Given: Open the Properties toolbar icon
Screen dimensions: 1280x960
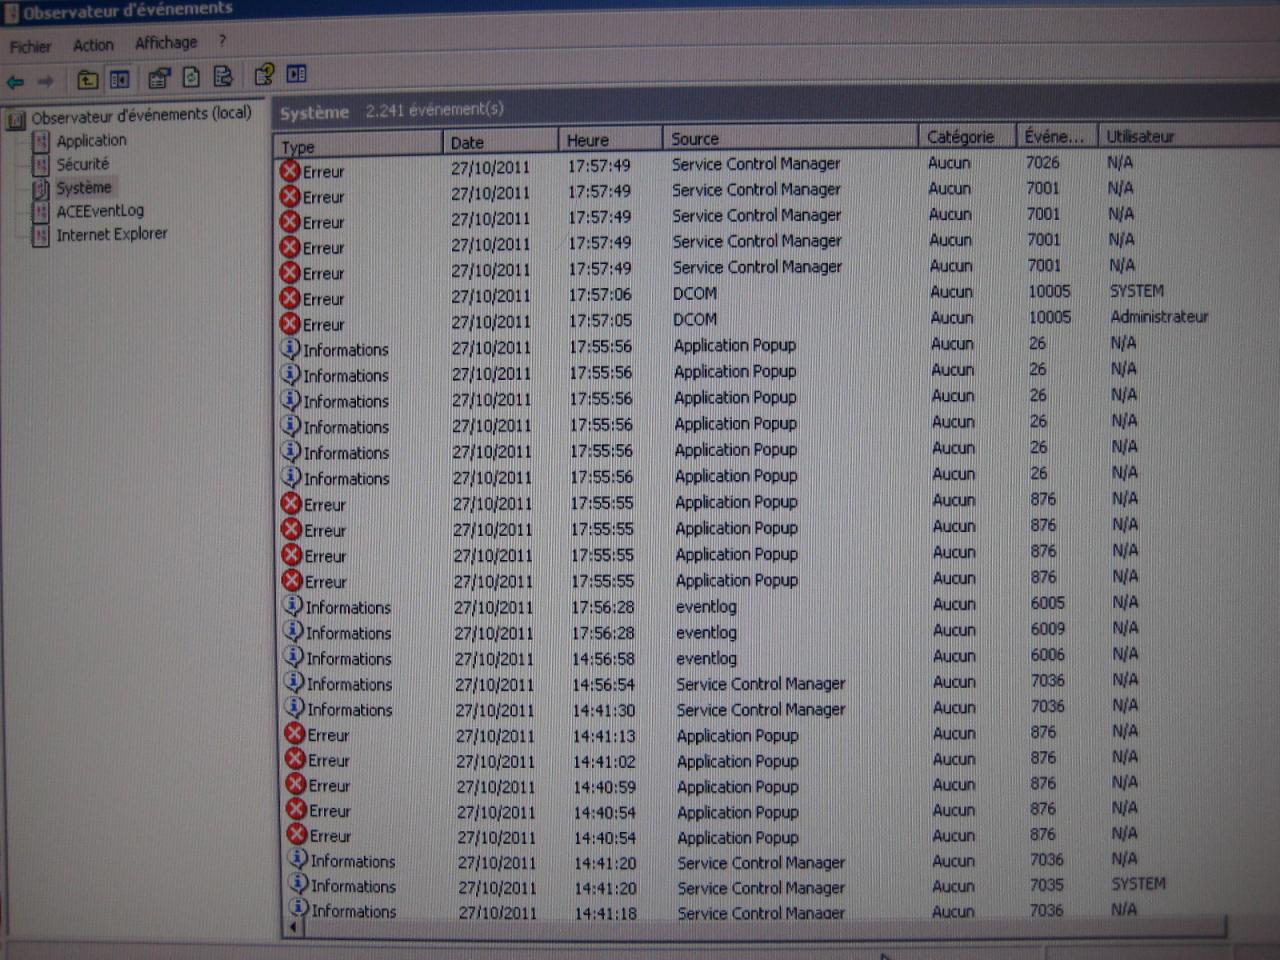Looking at the screenshot, I should [x=159, y=78].
